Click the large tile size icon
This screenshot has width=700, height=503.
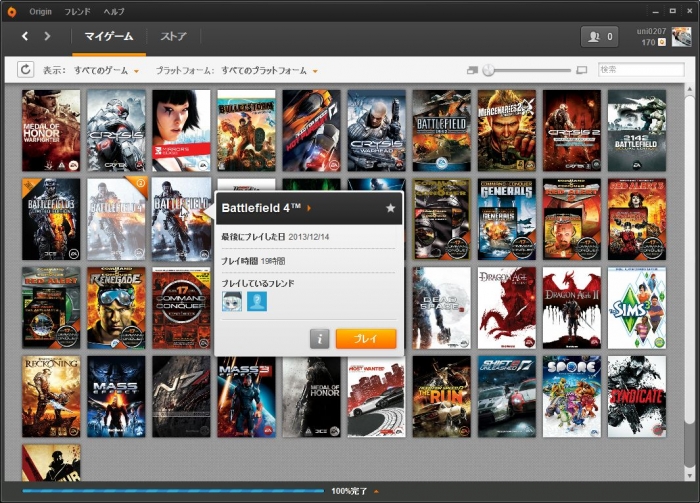pos(582,70)
